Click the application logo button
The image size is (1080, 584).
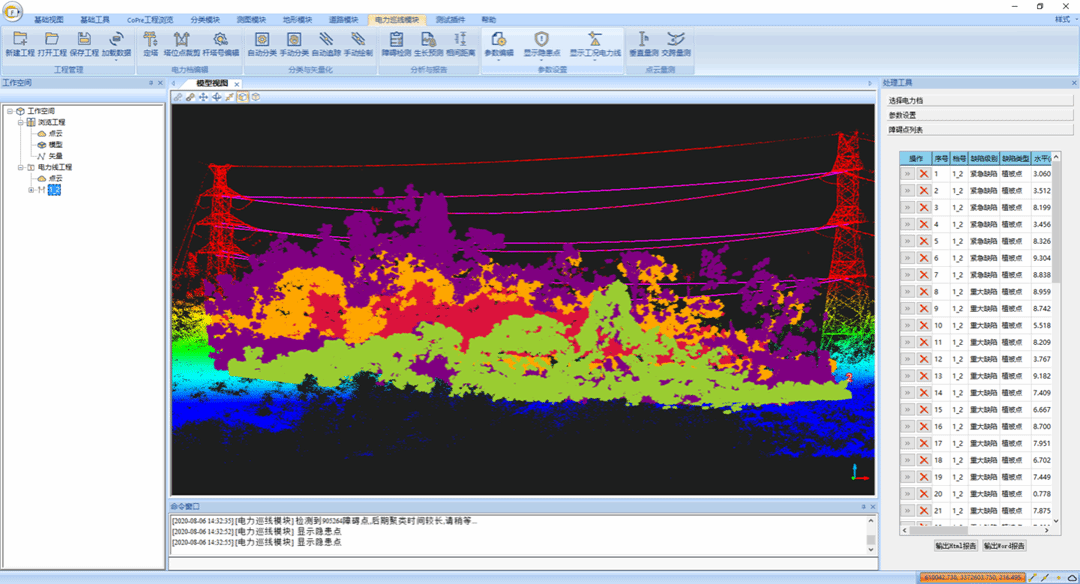[x=12, y=10]
